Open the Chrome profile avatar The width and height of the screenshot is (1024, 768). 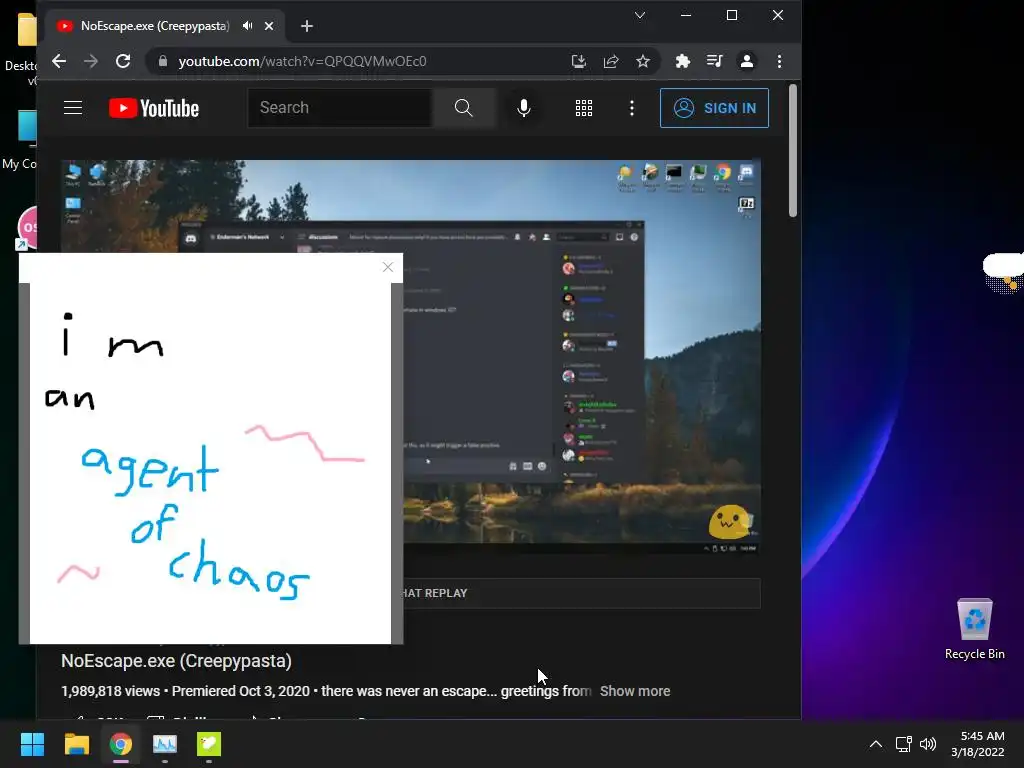click(746, 61)
